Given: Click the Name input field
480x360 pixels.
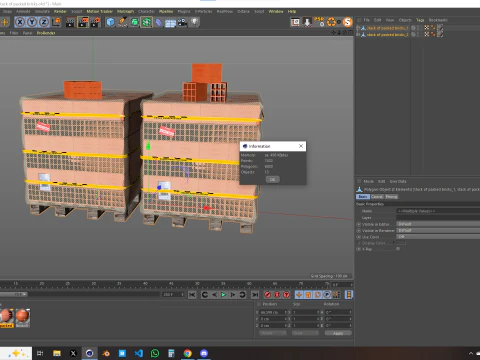Looking at the screenshot, I should click(x=438, y=211).
